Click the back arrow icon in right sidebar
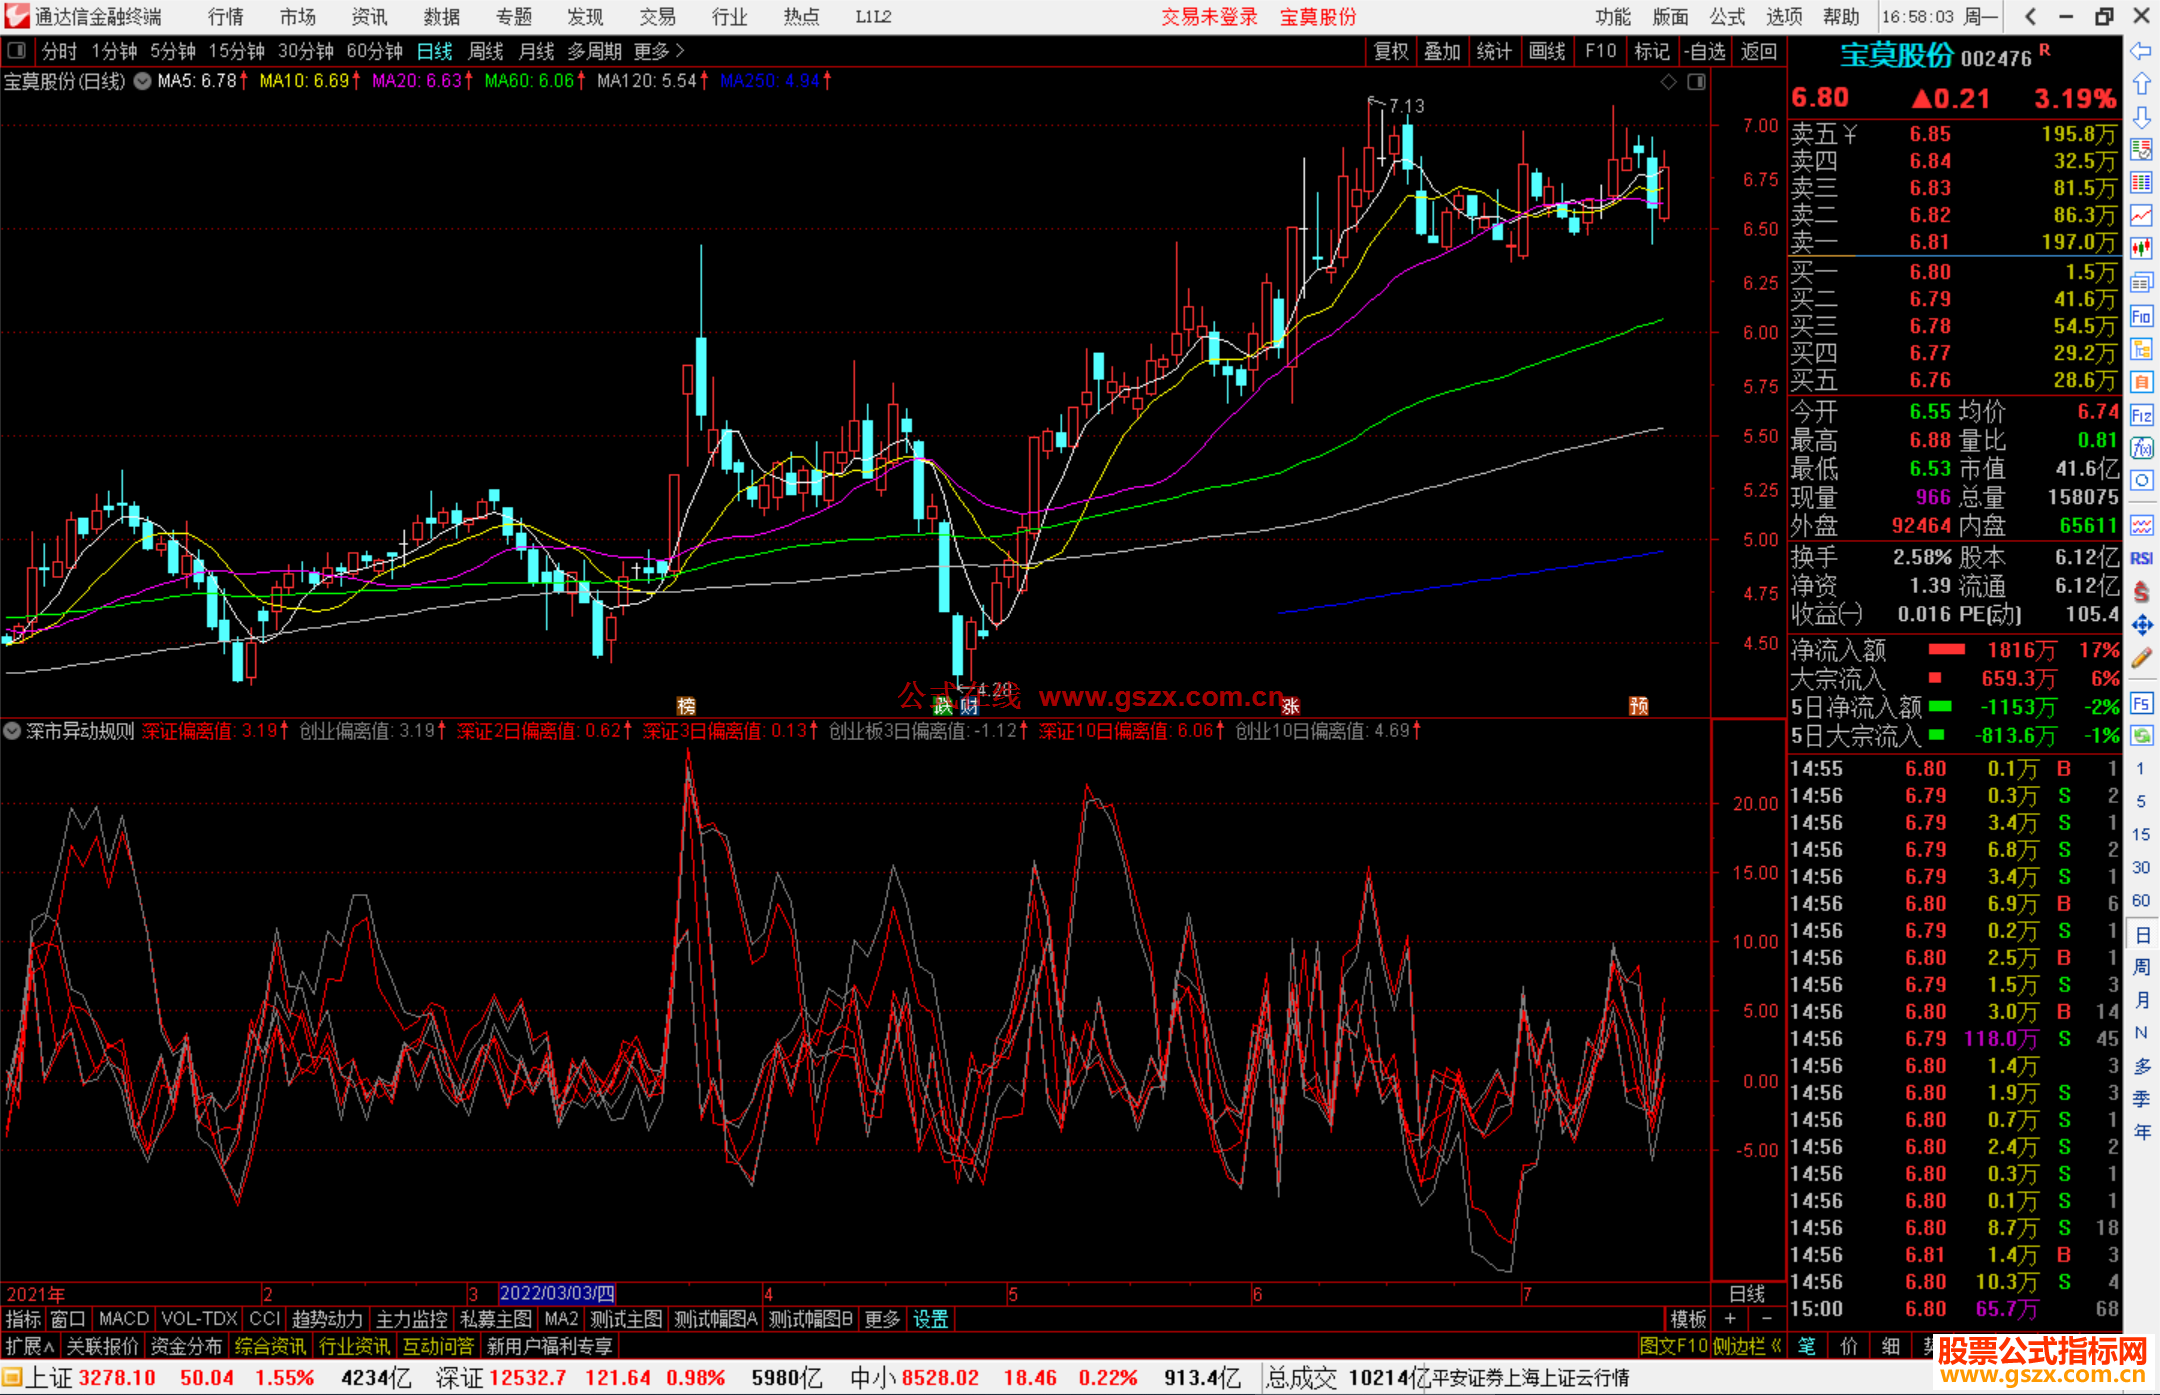The width and height of the screenshot is (2160, 1395). pyautogui.click(x=2141, y=51)
